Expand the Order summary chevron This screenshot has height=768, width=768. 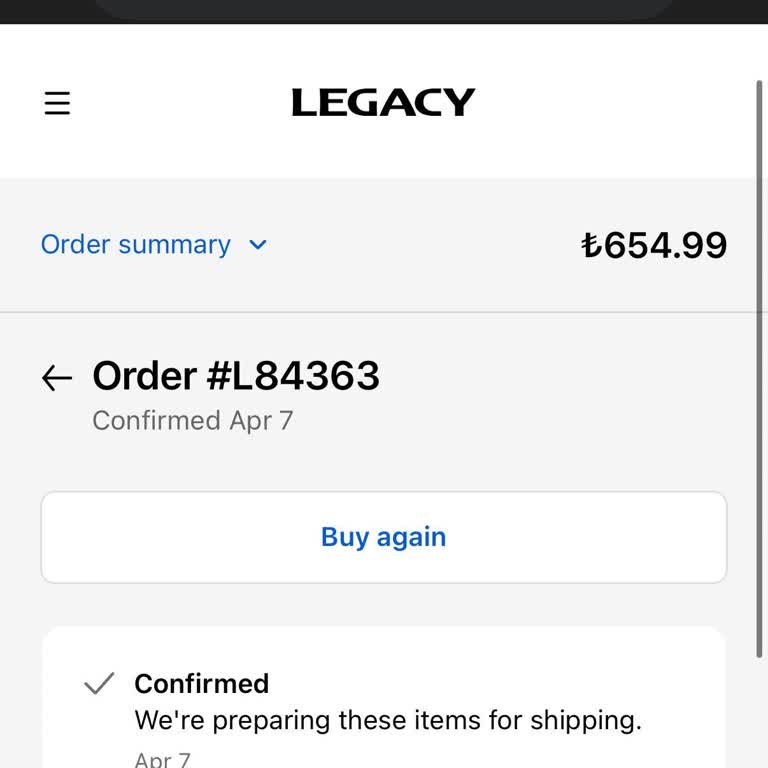[x=258, y=245]
